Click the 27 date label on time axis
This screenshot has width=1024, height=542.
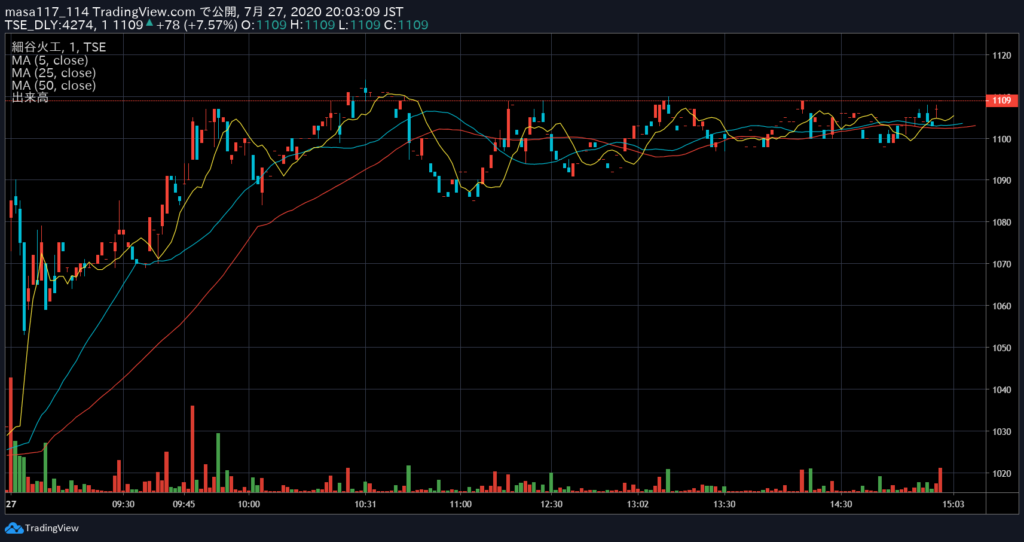pos(10,504)
